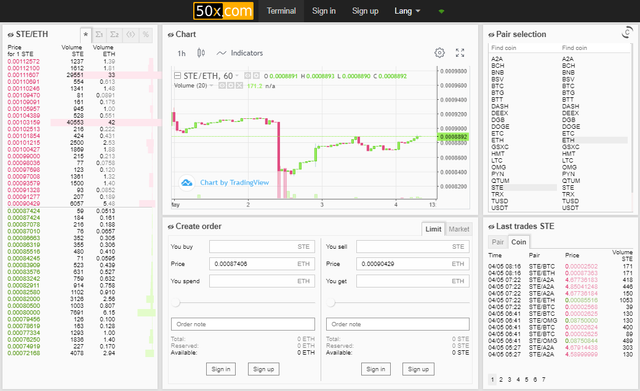This screenshot has height=391, width=640.
Task: Click the ask price 0.00111607
Action: (x=24, y=75)
